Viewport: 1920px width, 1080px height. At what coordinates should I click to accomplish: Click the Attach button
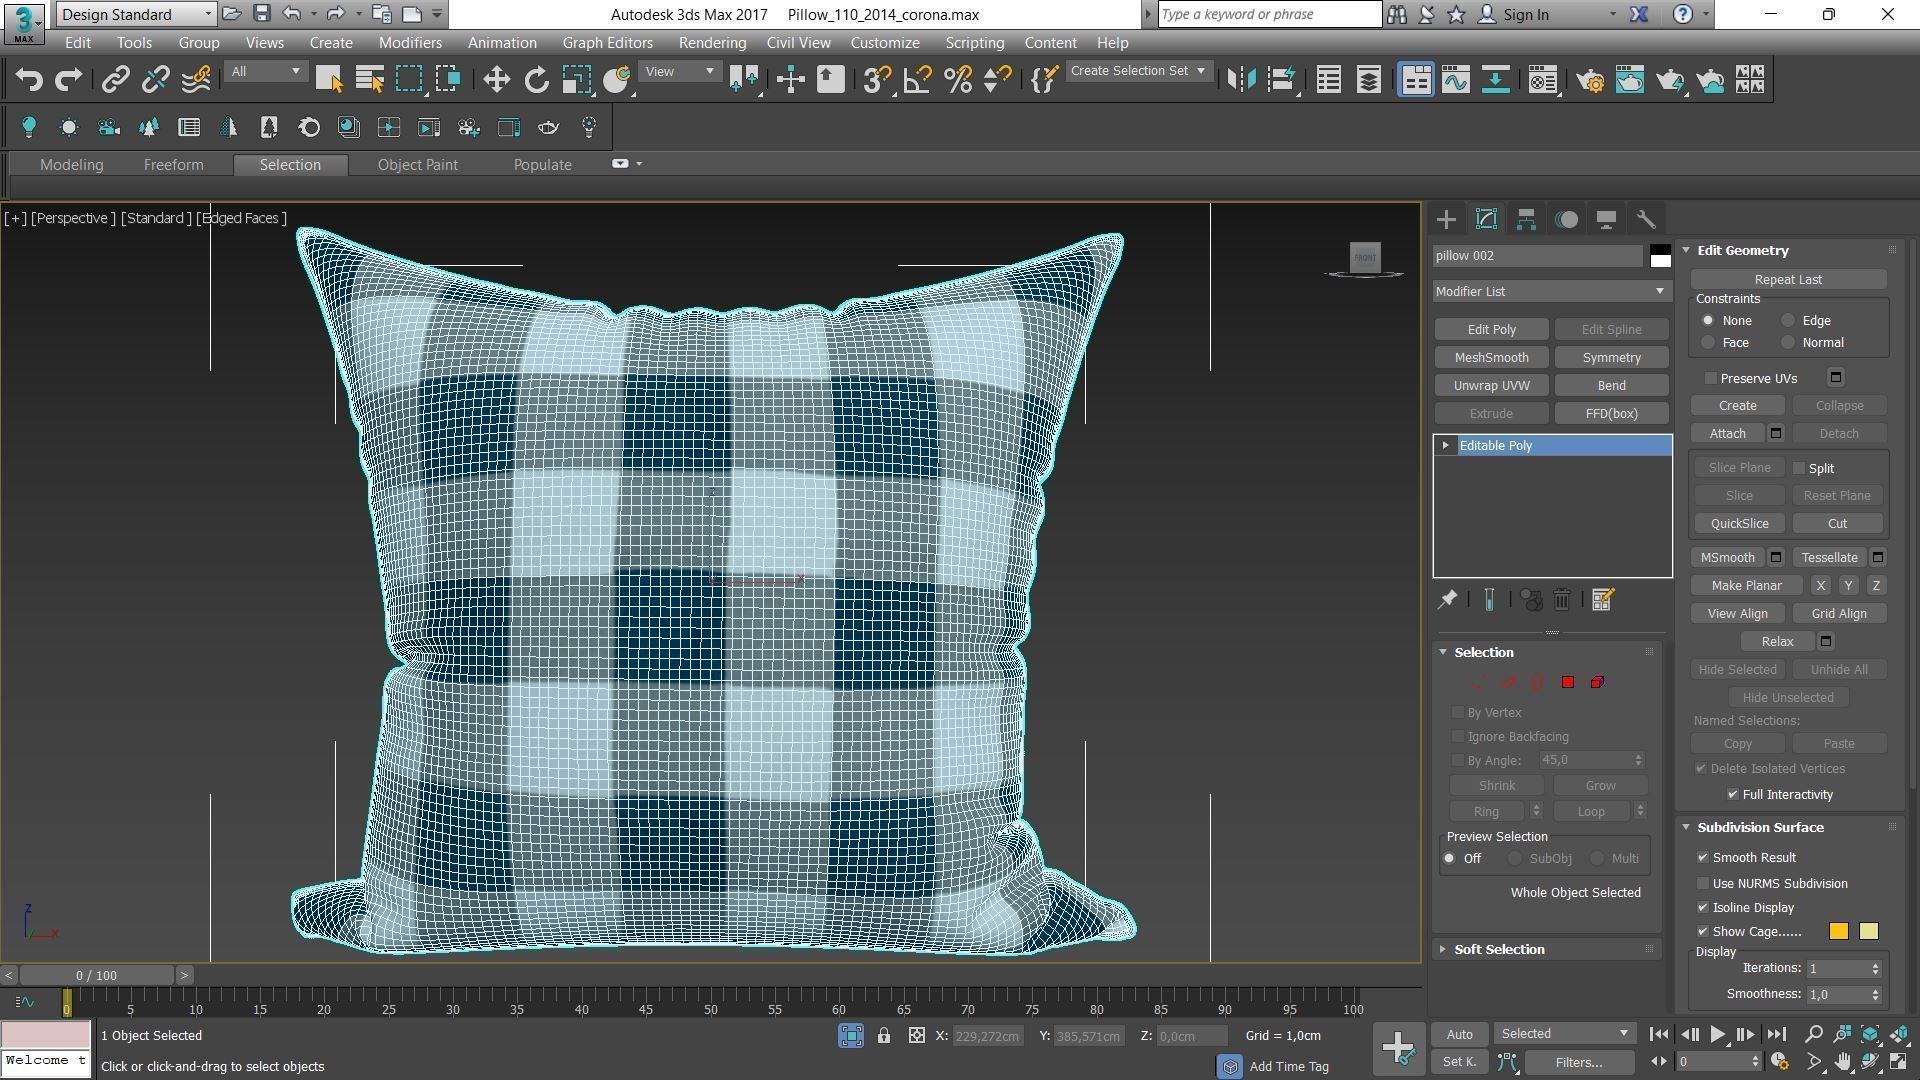[x=1727, y=434]
